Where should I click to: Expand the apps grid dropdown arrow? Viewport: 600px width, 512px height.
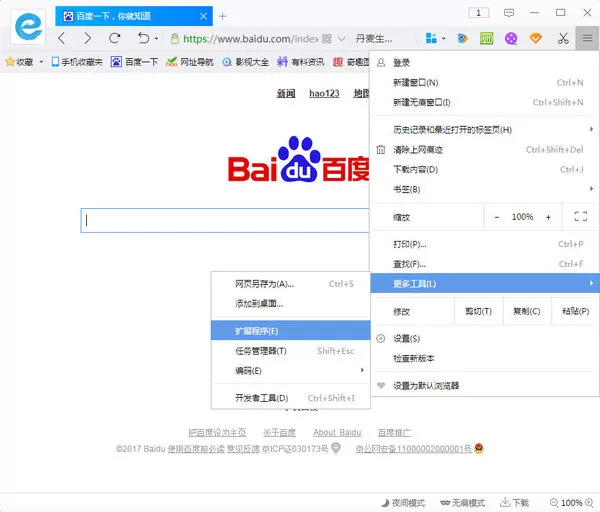[443, 39]
